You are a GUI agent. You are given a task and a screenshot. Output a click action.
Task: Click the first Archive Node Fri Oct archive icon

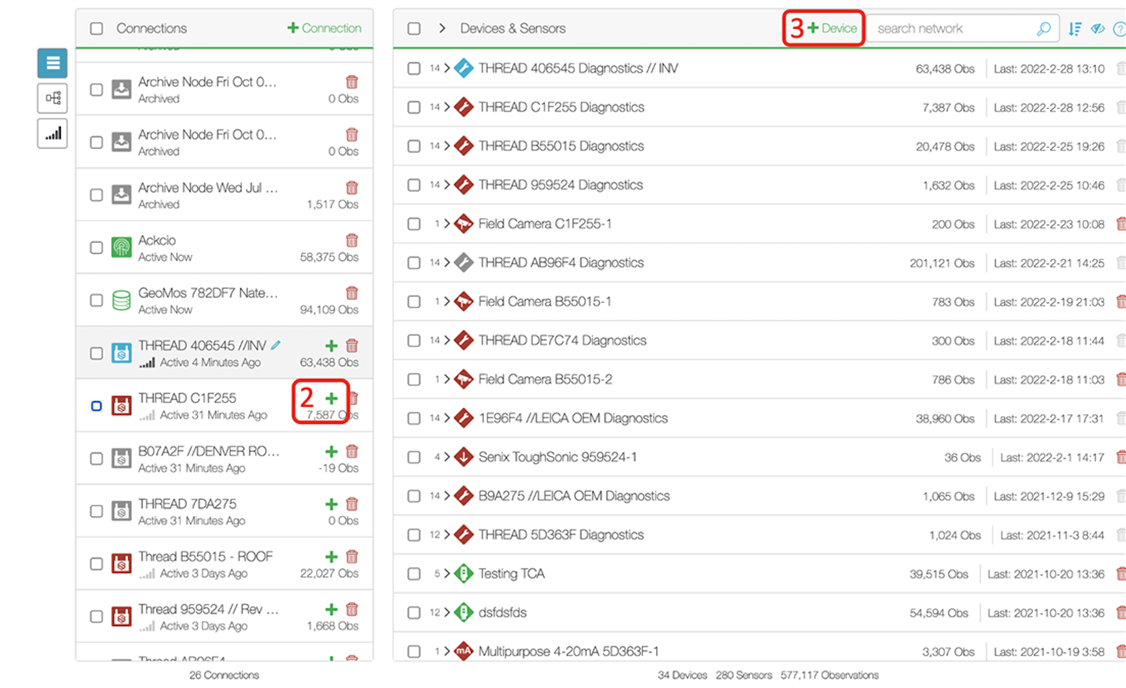tap(121, 90)
